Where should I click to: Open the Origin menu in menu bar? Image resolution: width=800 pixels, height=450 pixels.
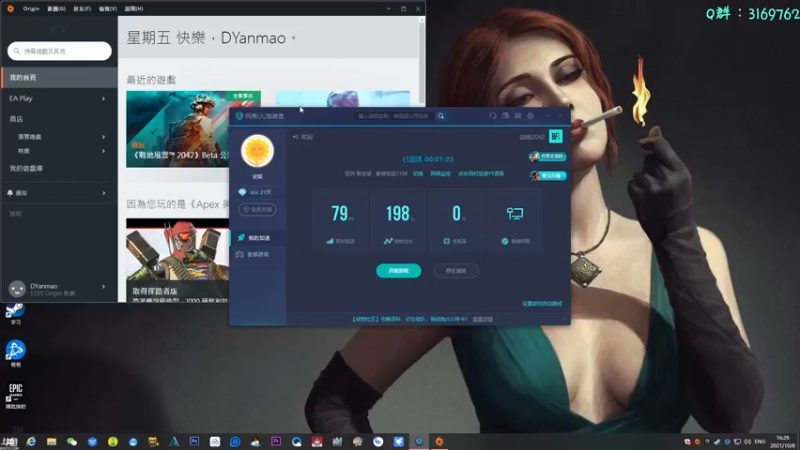click(31, 9)
